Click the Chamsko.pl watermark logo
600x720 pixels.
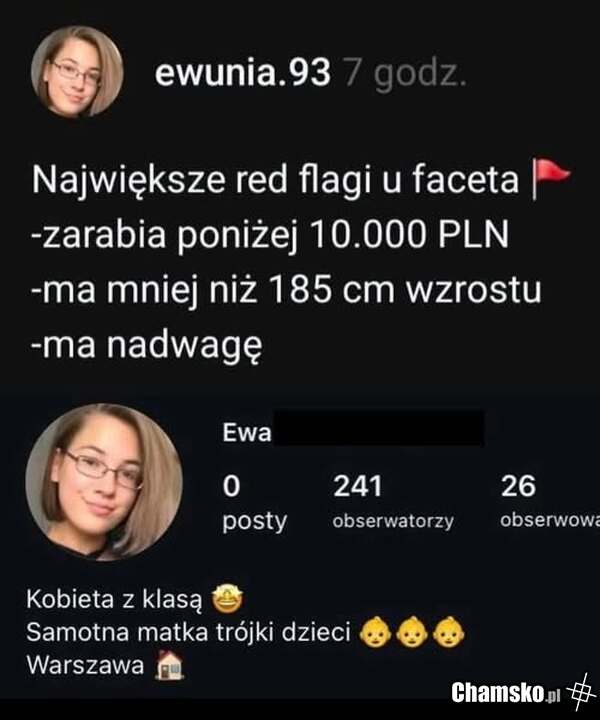pos(505,692)
